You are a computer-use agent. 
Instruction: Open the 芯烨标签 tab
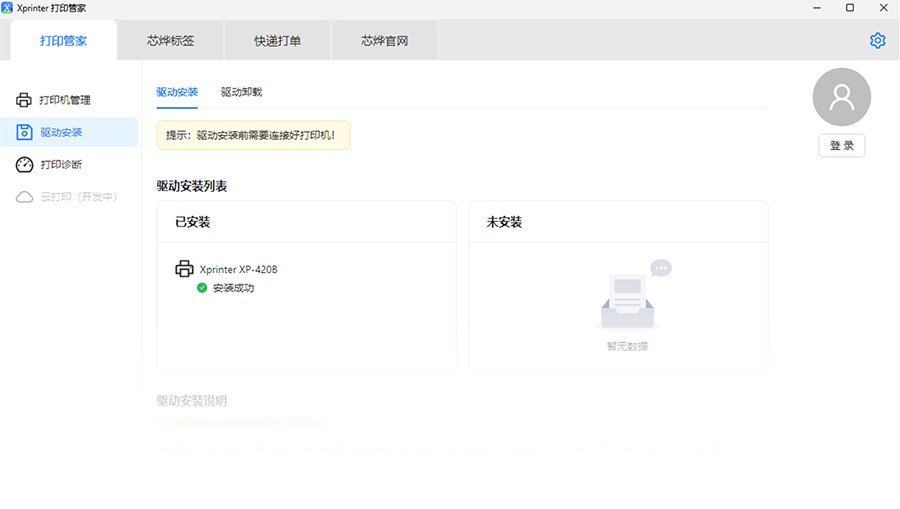pyautogui.click(x=170, y=41)
